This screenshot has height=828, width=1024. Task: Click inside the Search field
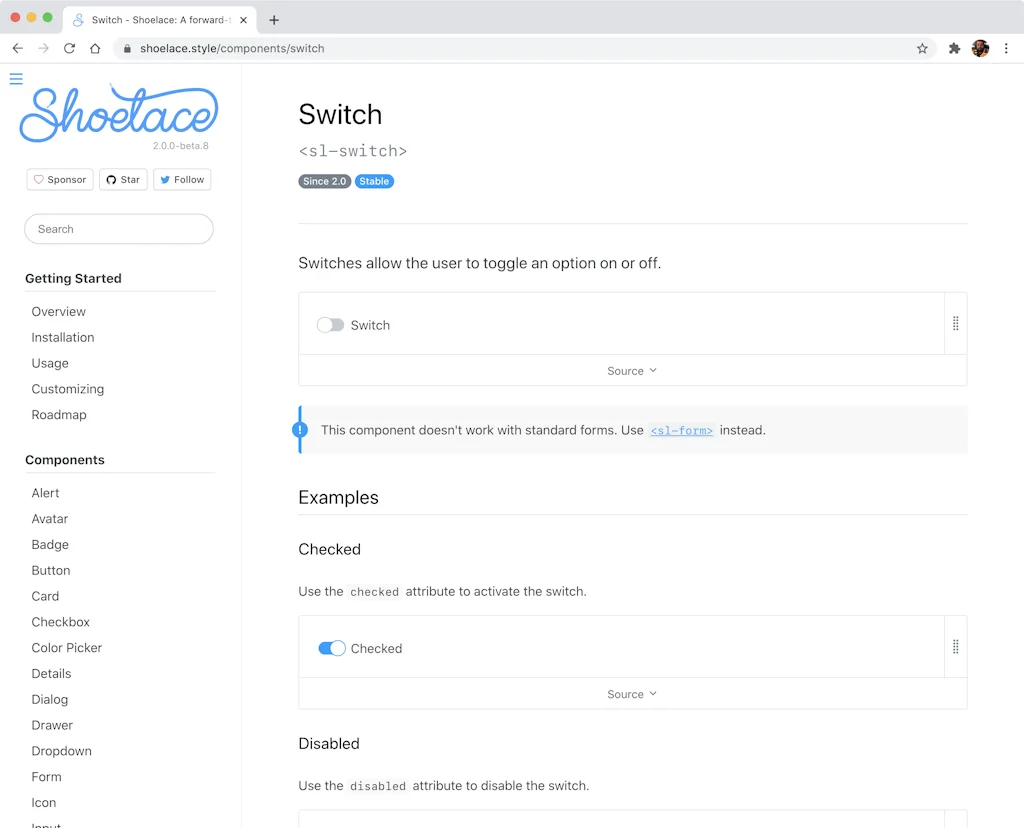pyautogui.click(x=118, y=229)
